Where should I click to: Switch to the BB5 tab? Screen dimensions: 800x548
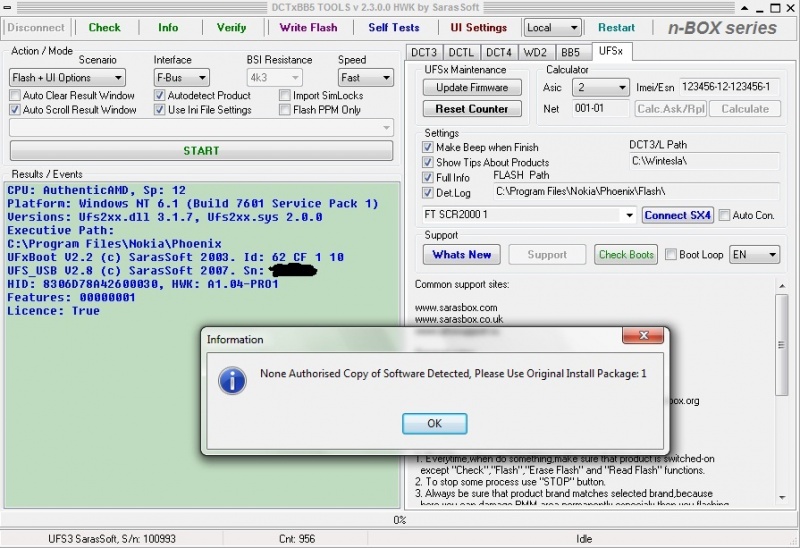[570, 53]
